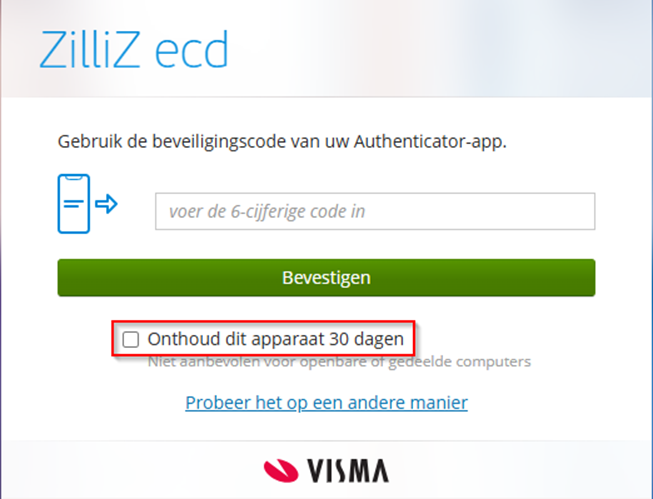The image size is (653, 499).
Task: Confirm with the green Bevestigen button
Action: [x=326, y=278]
